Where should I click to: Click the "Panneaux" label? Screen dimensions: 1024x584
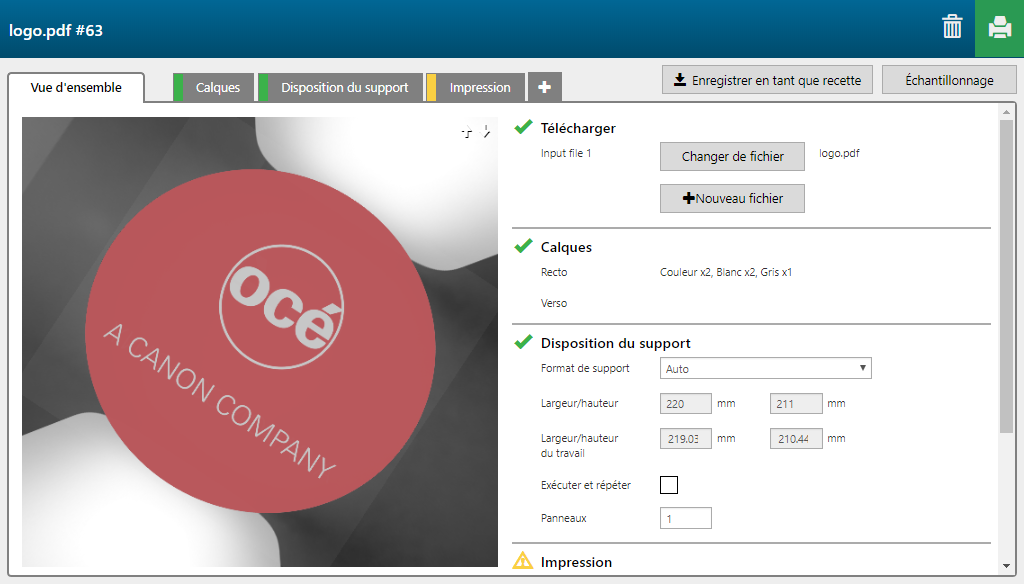click(x=564, y=518)
